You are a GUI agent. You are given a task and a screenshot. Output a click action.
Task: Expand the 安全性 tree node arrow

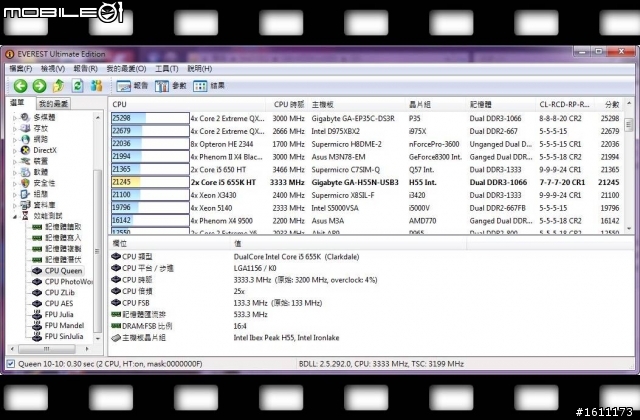pos(15,184)
